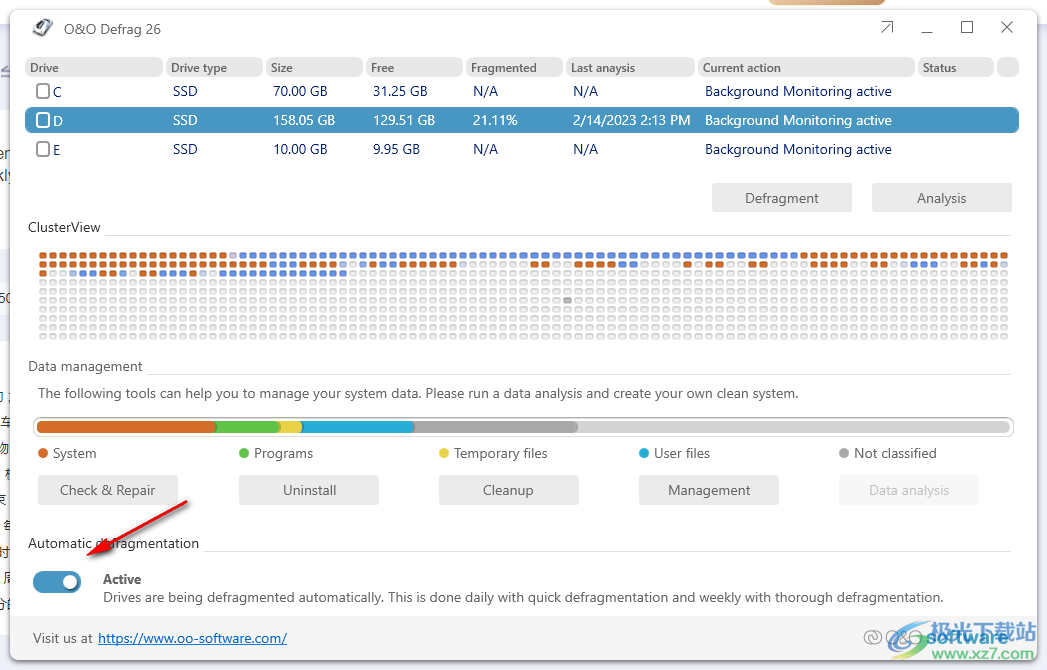Viewport: 1047px width, 670px height.
Task: Click 'Background Monitoring active' in drive C row
Action: click(x=798, y=91)
